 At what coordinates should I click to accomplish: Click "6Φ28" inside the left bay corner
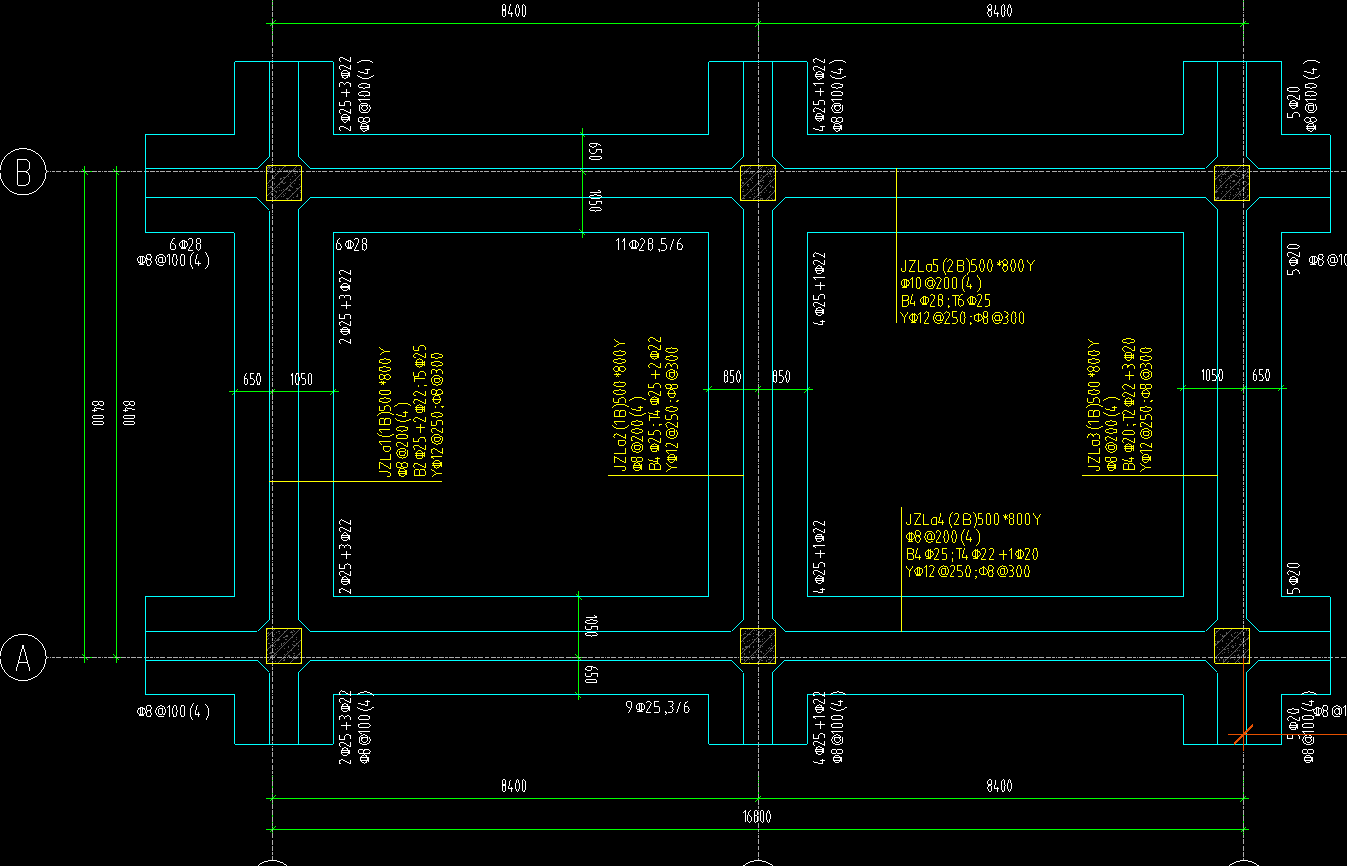point(352,245)
